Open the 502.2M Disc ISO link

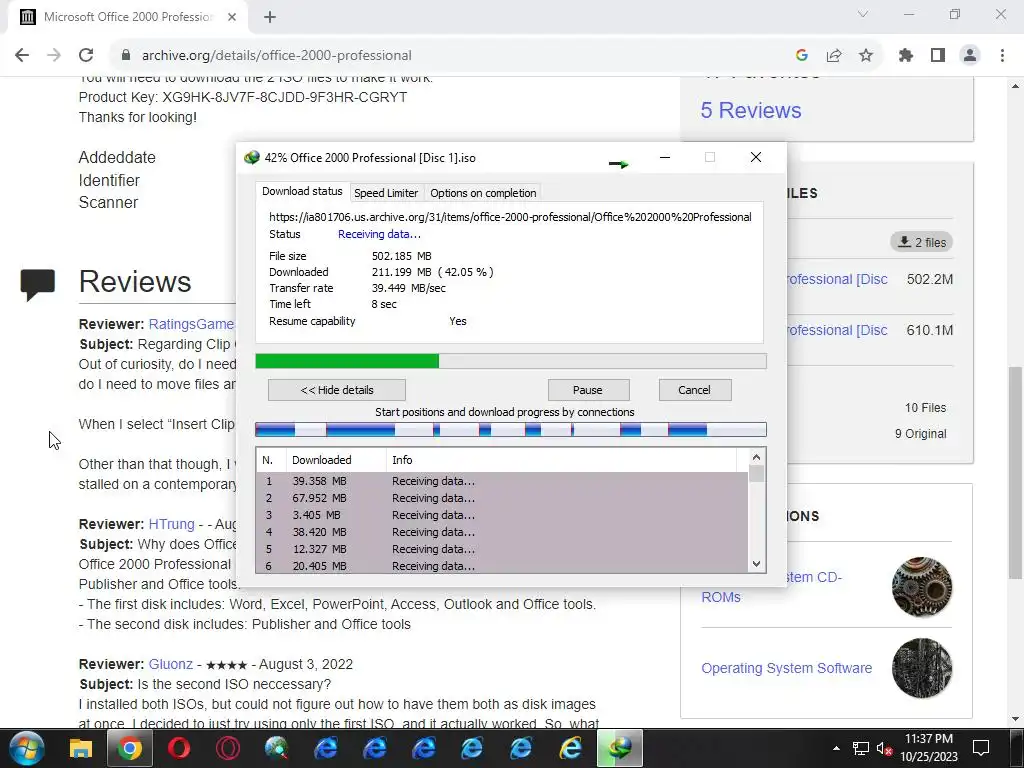(x=837, y=280)
